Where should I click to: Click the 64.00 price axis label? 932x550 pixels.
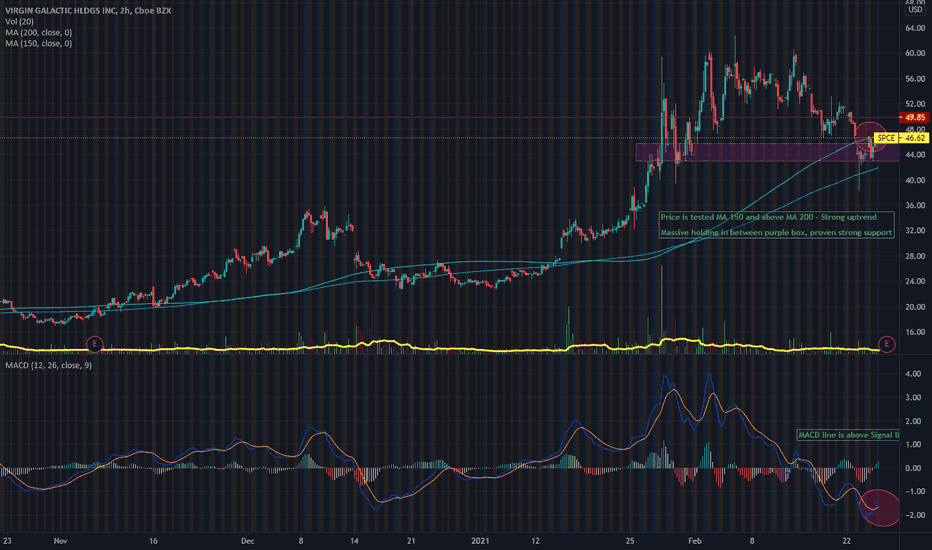click(915, 28)
